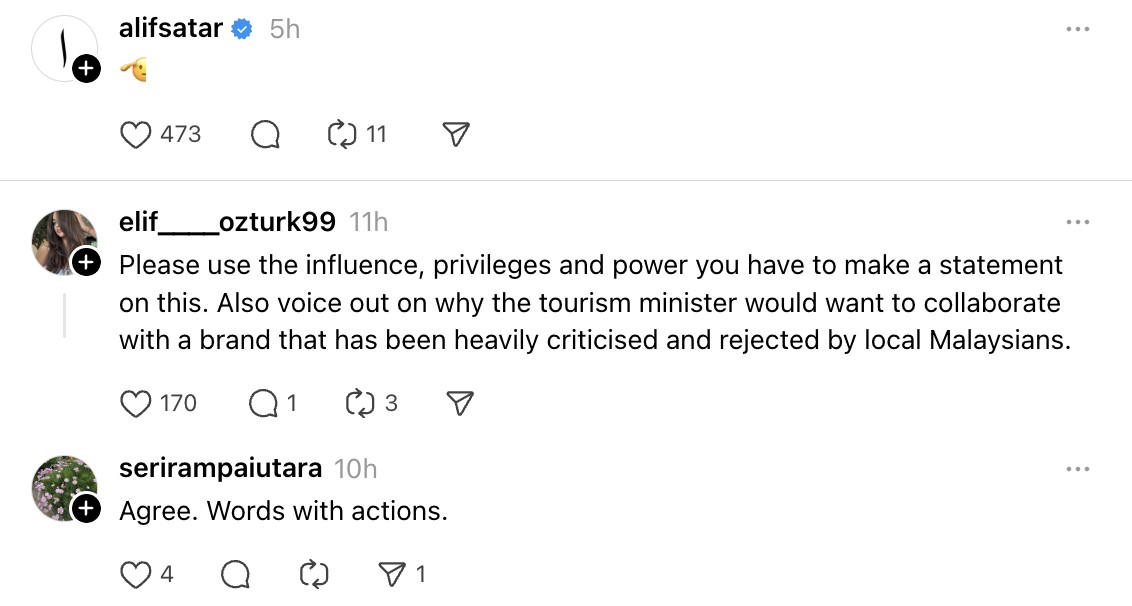Screen dimensions: 1132x606
Task: Share serirampaiutara's comment
Action: point(391,574)
